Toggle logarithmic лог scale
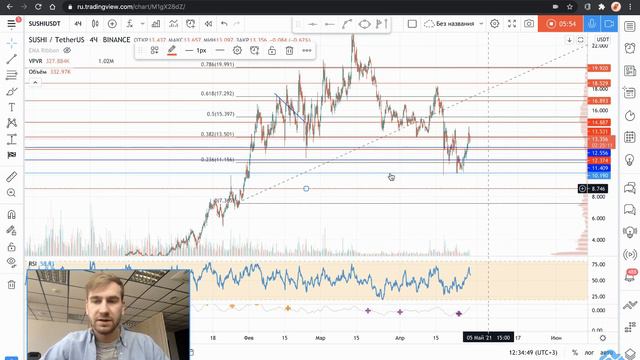 (x=589, y=352)
